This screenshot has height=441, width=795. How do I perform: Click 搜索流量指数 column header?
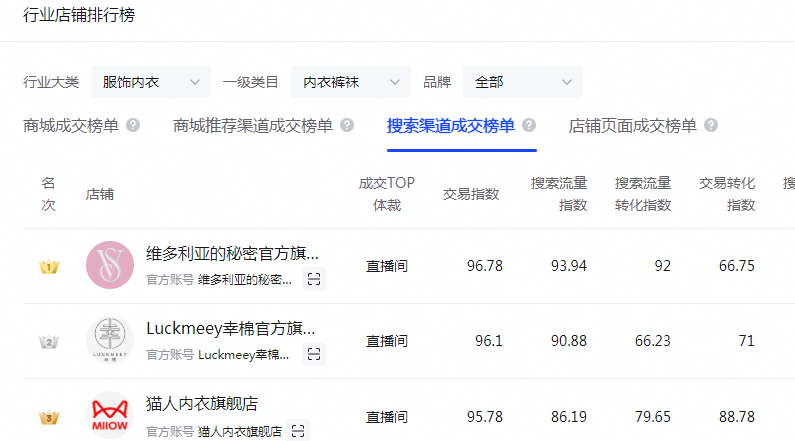click(x=559, y=194)
